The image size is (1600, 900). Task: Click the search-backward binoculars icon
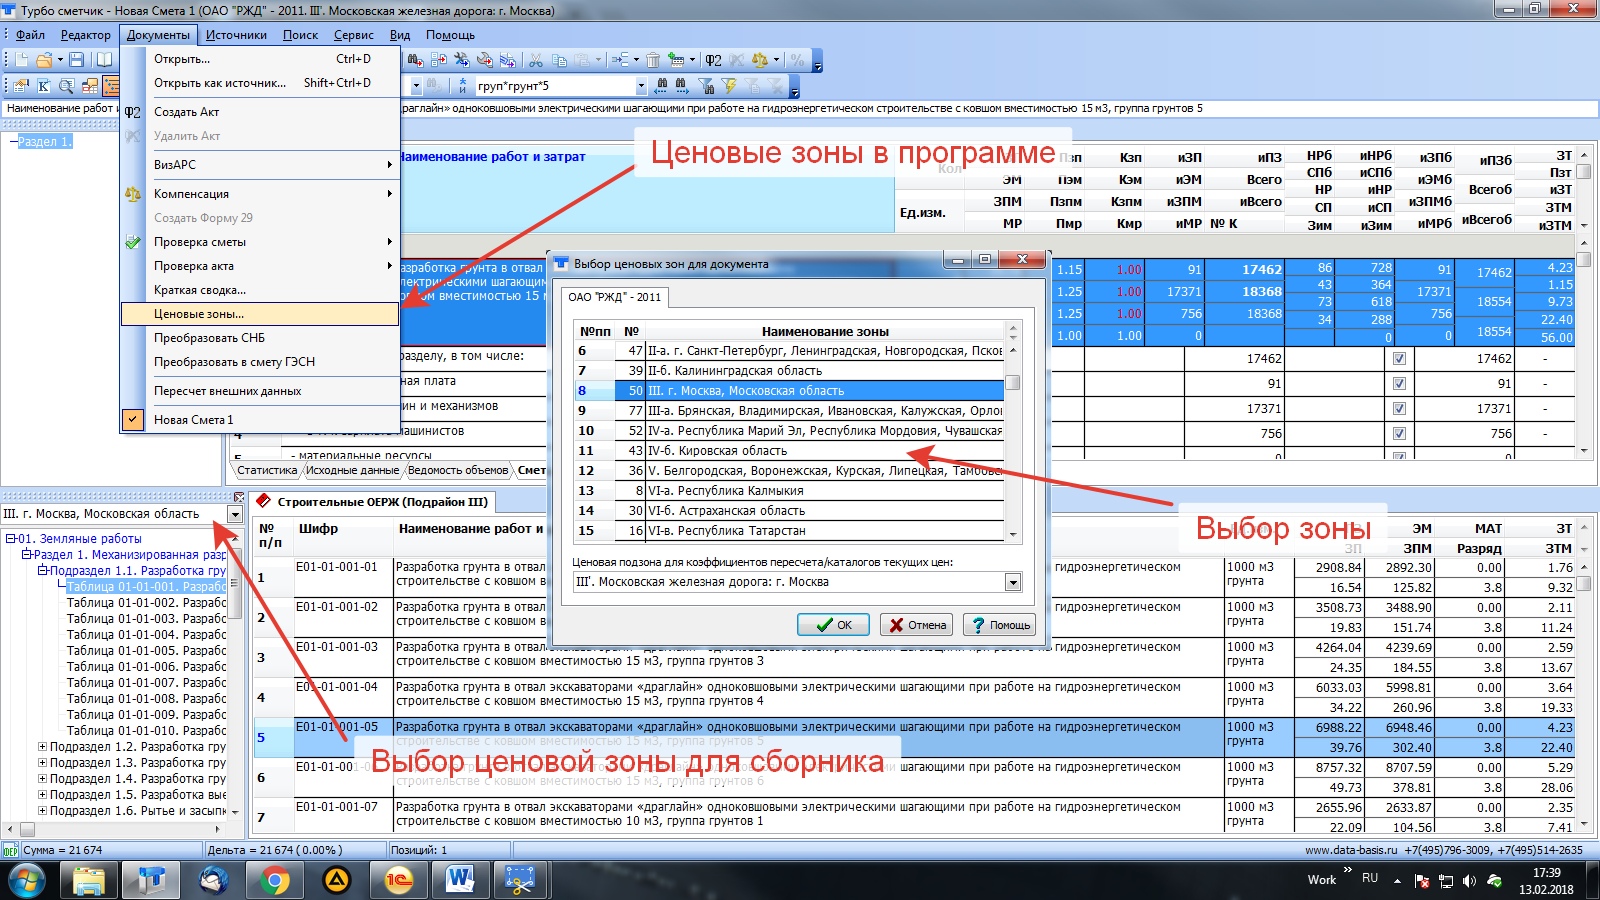[x=661, y=86]
